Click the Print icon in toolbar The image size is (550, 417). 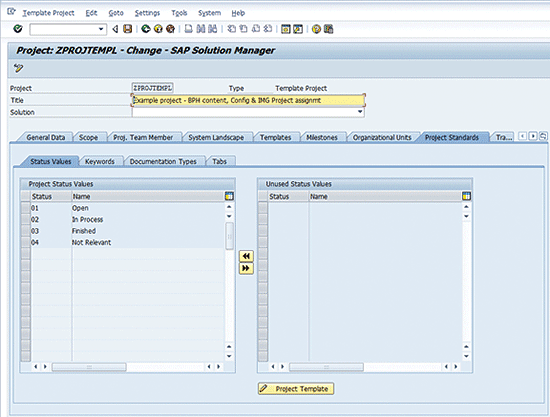click(189, 29)
